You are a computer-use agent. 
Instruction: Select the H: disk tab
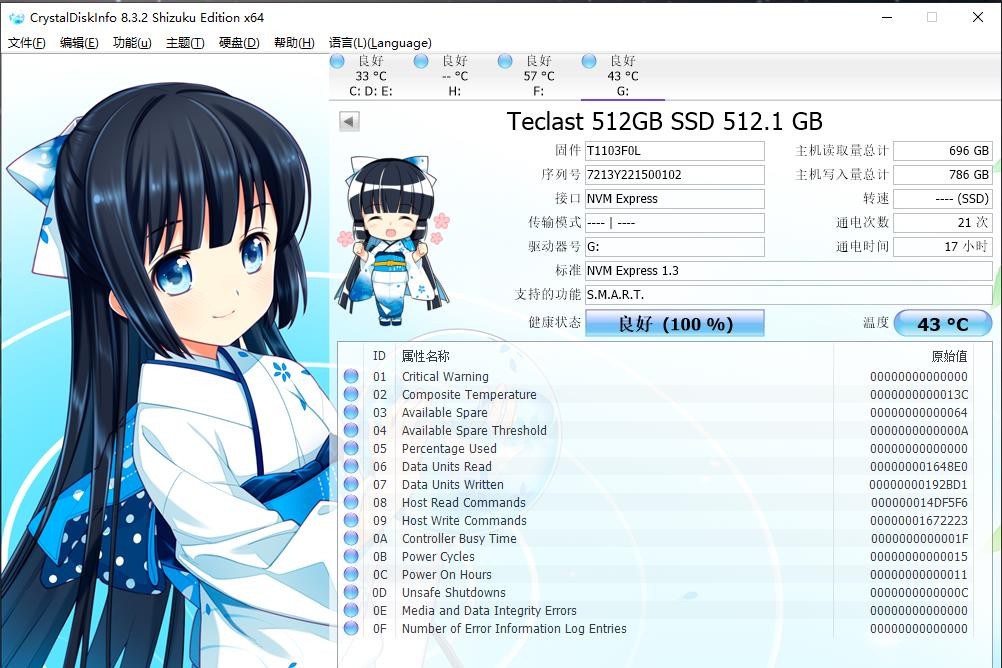coord(454,76)
